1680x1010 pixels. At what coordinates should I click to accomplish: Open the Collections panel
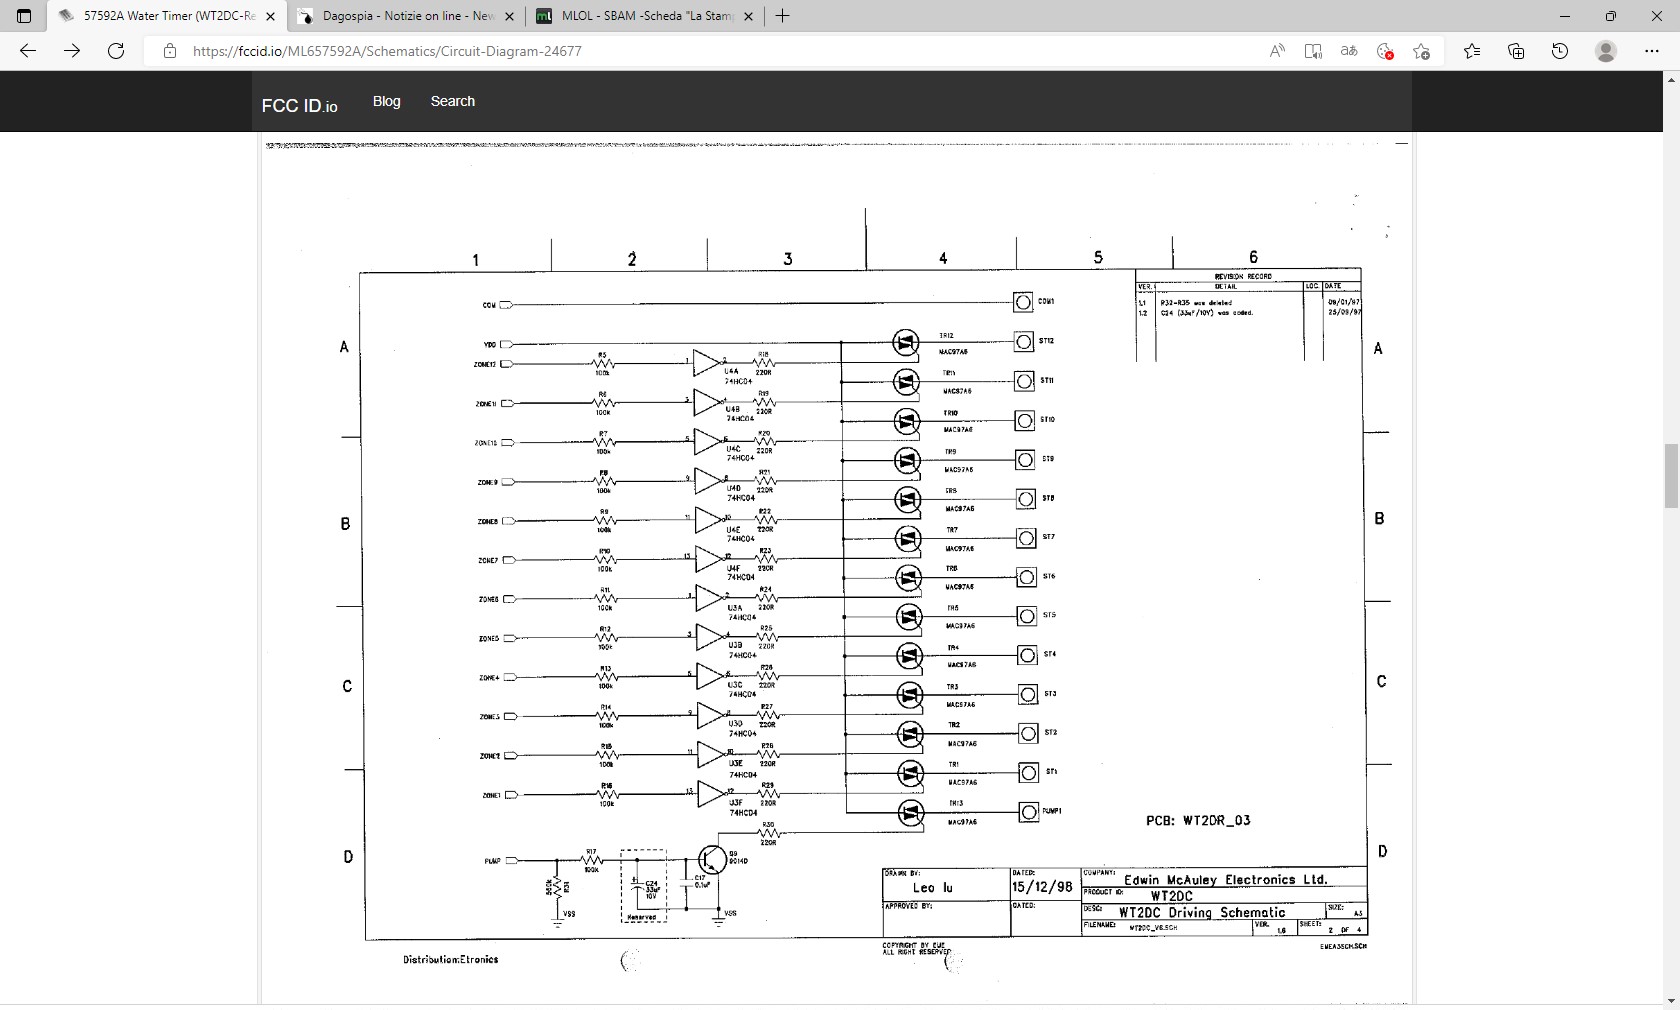click(1516, 51)
